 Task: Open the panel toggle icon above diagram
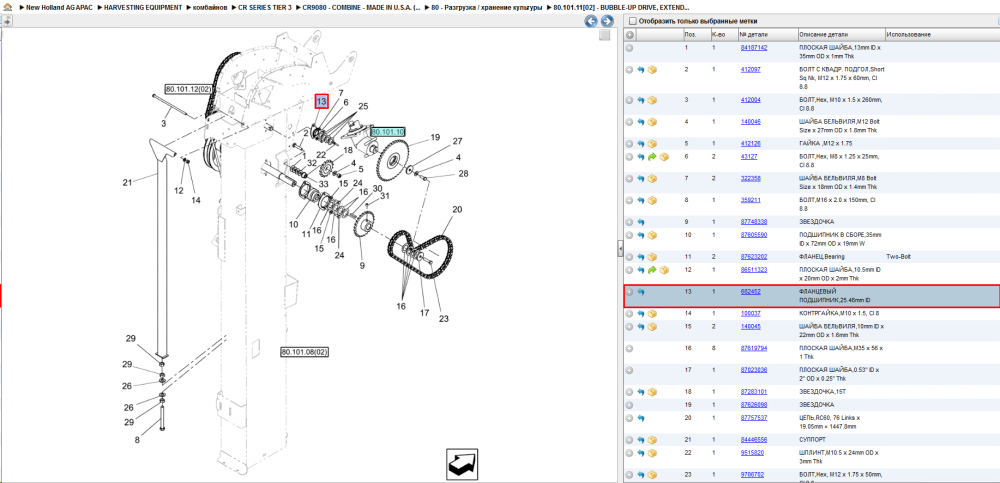click(x=6, y=21)
